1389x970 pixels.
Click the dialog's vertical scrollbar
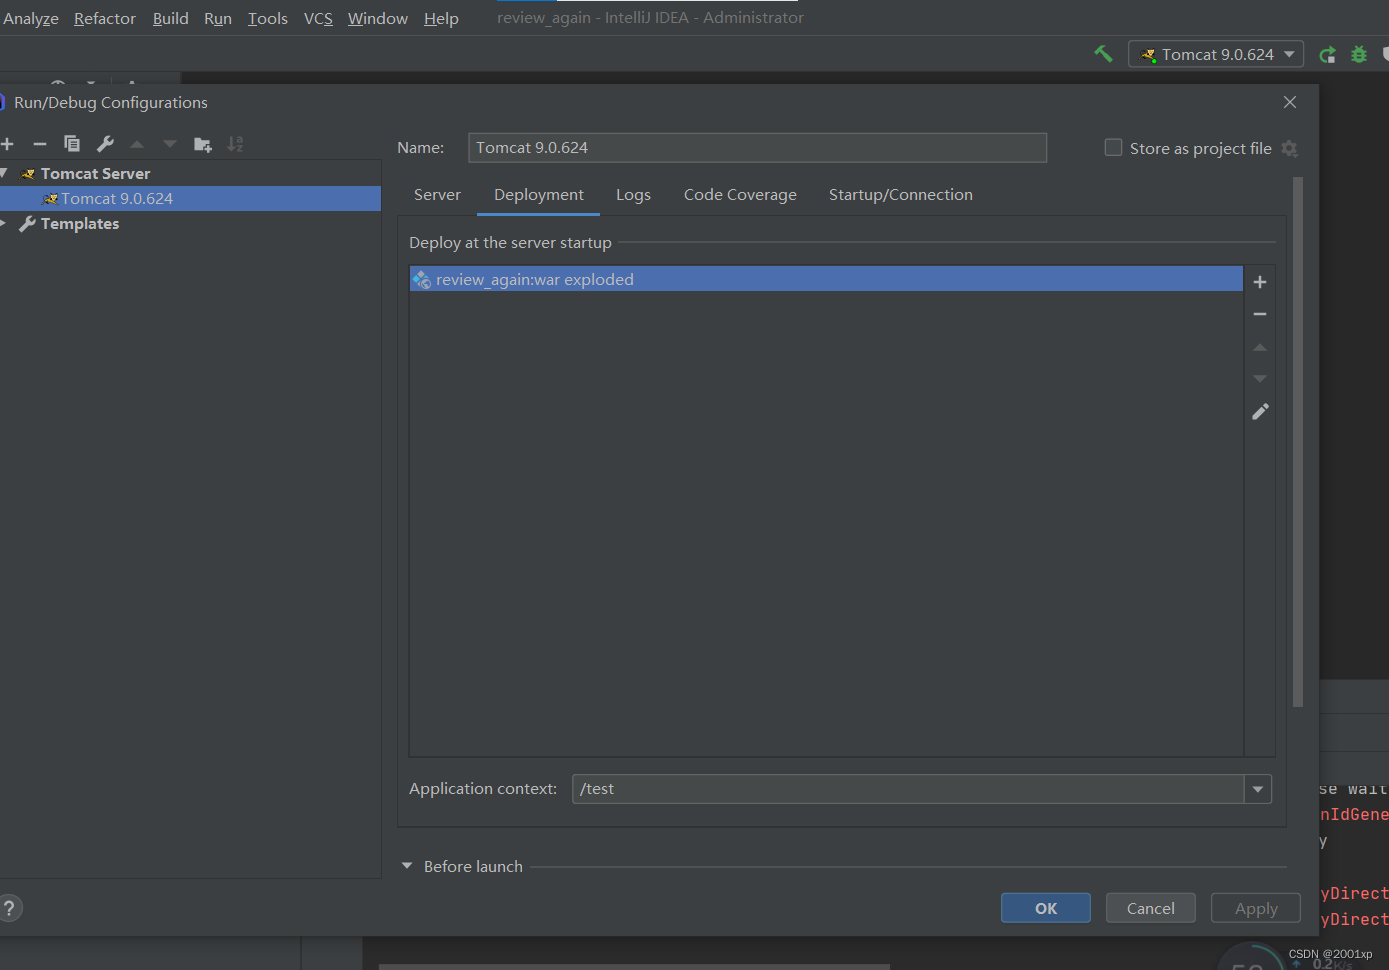click(1298, 442)
